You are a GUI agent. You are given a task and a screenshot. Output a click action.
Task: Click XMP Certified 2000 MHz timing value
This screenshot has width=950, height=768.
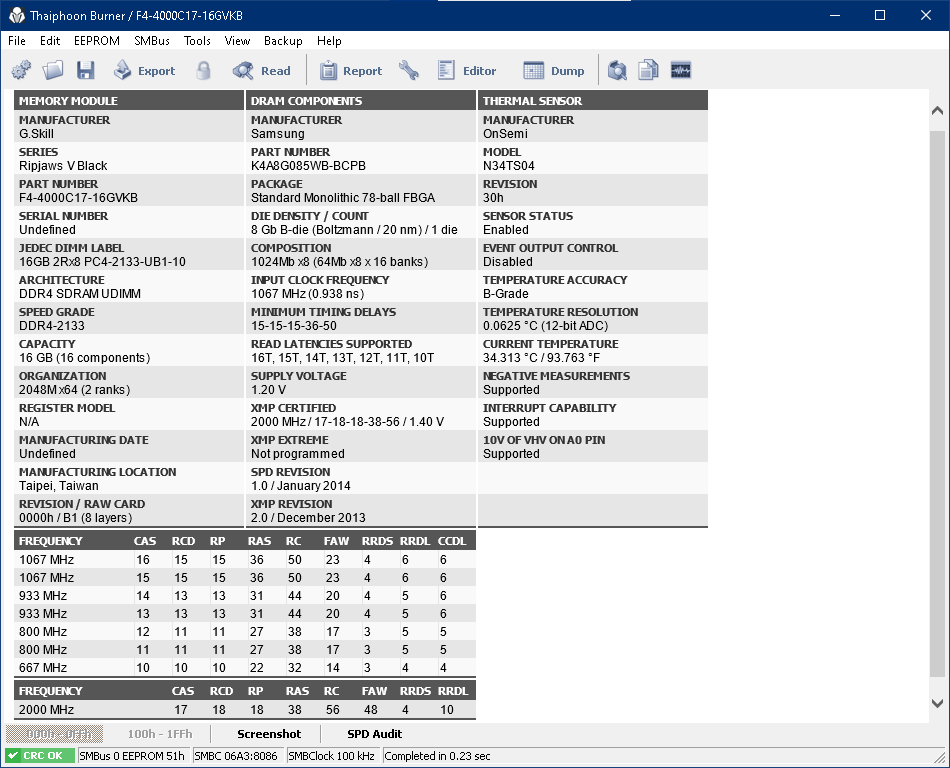347,422
